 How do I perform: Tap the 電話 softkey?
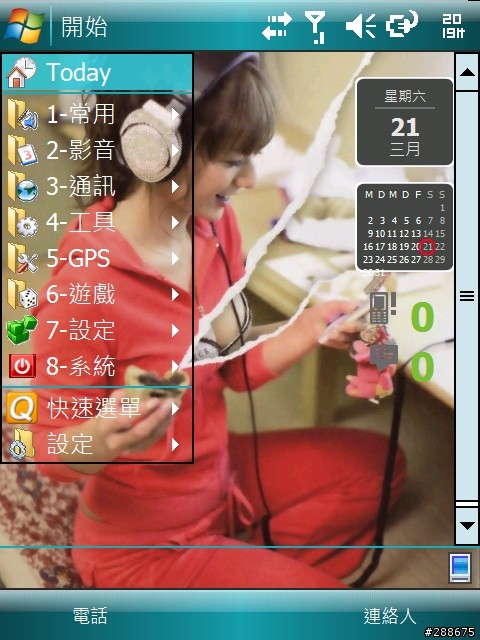[90, 615]
